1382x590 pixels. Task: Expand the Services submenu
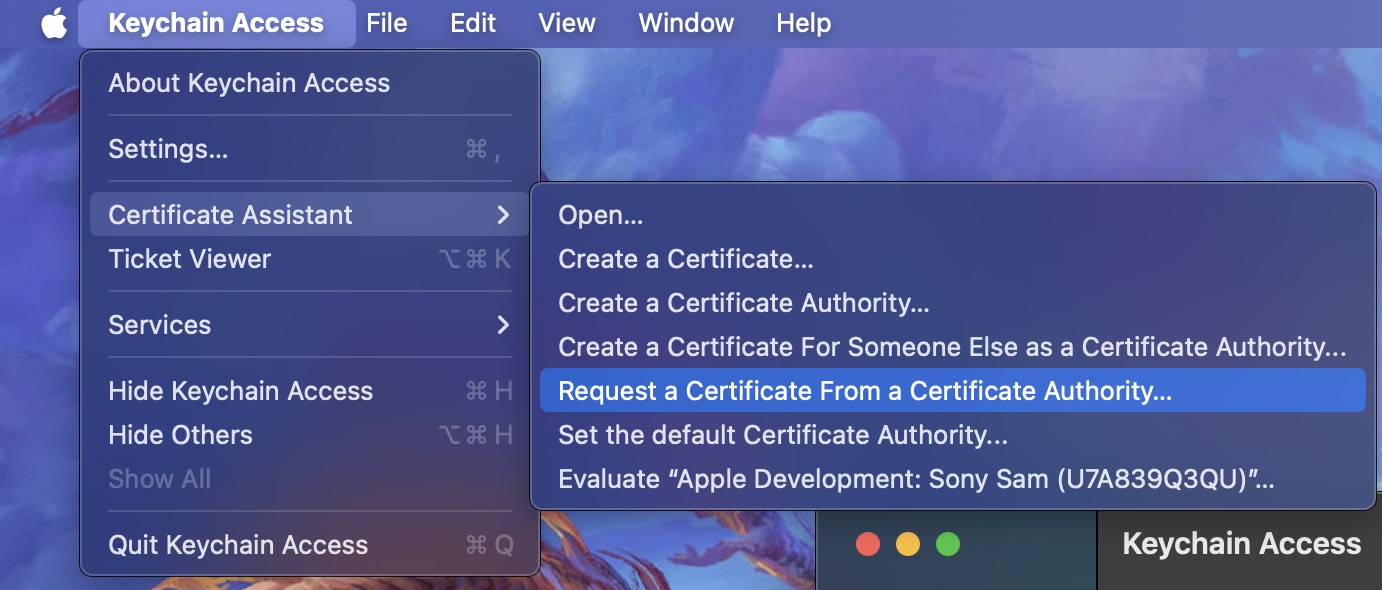click(309, 325)
